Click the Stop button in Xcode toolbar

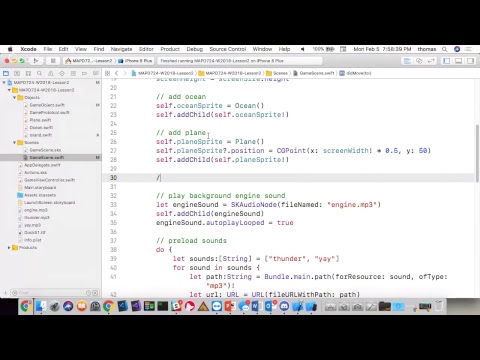pyautogui.click(x=53, y=61)
